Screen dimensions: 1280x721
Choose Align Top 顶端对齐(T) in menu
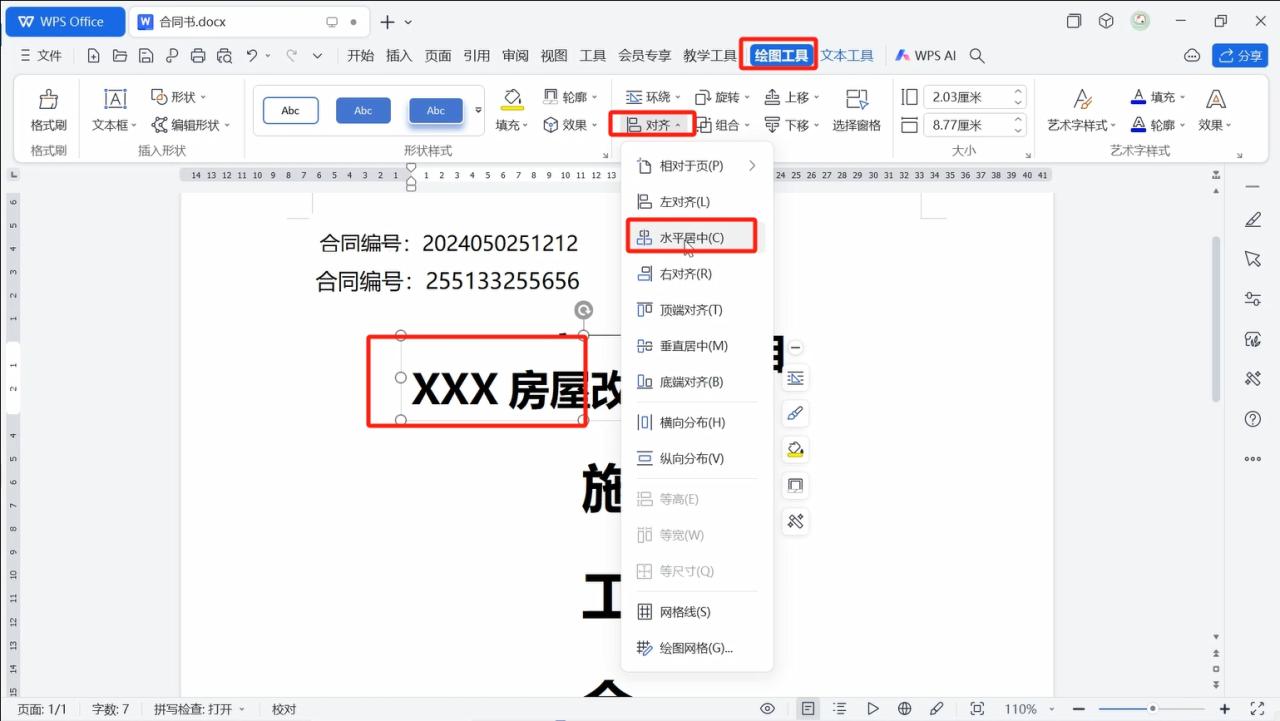click(697, 310)
